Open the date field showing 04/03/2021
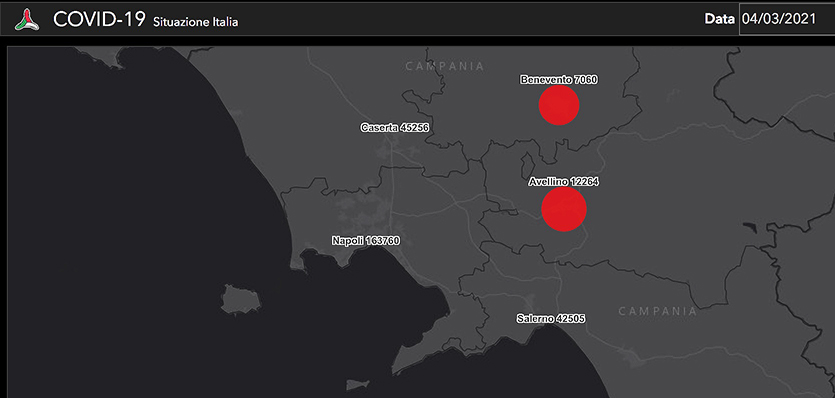Screen dimensions: 835x398 tap(787, 19)
